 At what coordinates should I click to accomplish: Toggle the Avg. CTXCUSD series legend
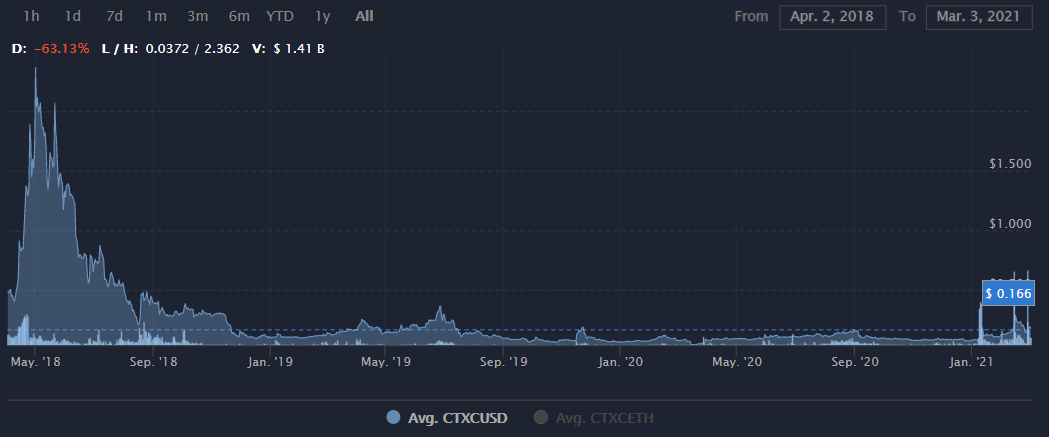[448, 418]
